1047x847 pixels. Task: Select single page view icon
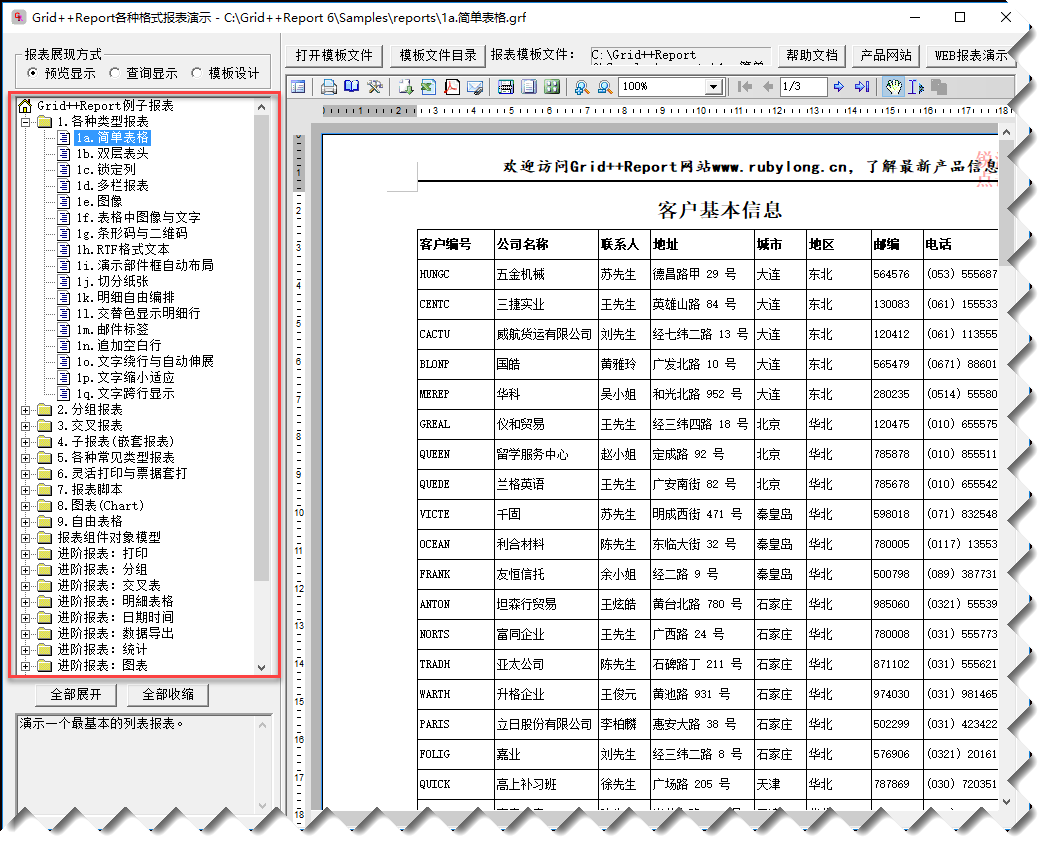[529, 87]
